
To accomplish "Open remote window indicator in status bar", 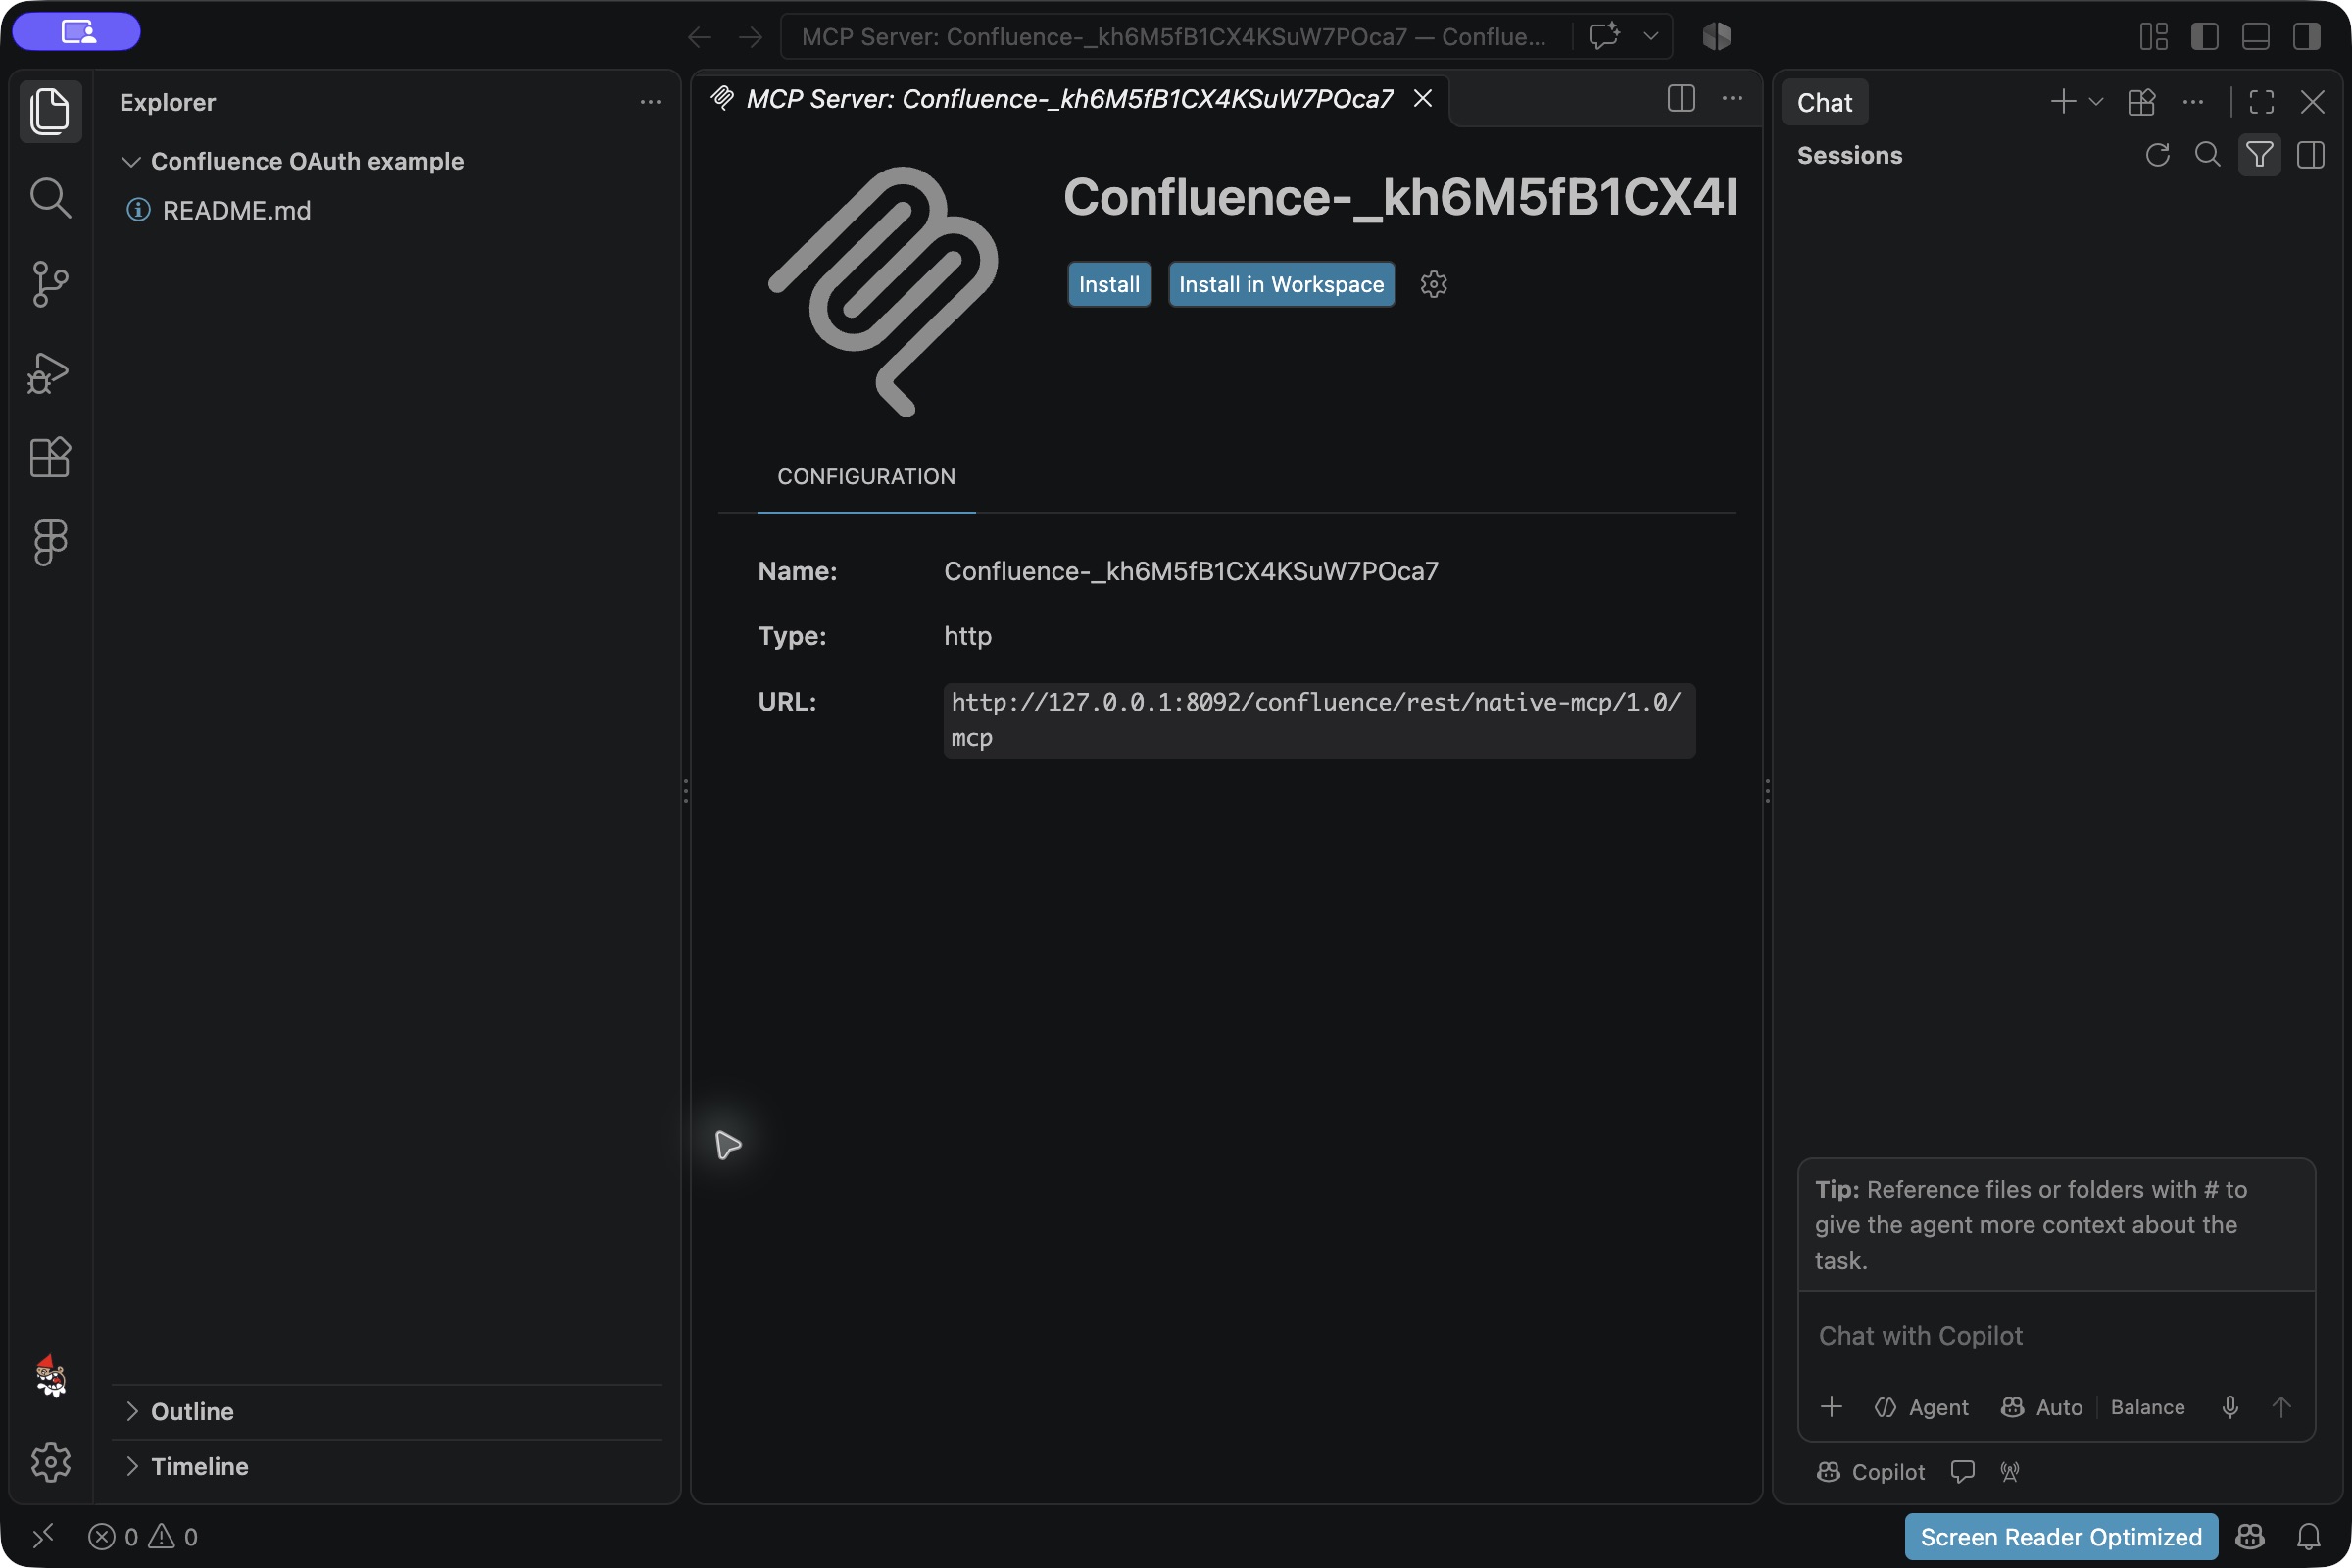I will tap(43, 1536).
